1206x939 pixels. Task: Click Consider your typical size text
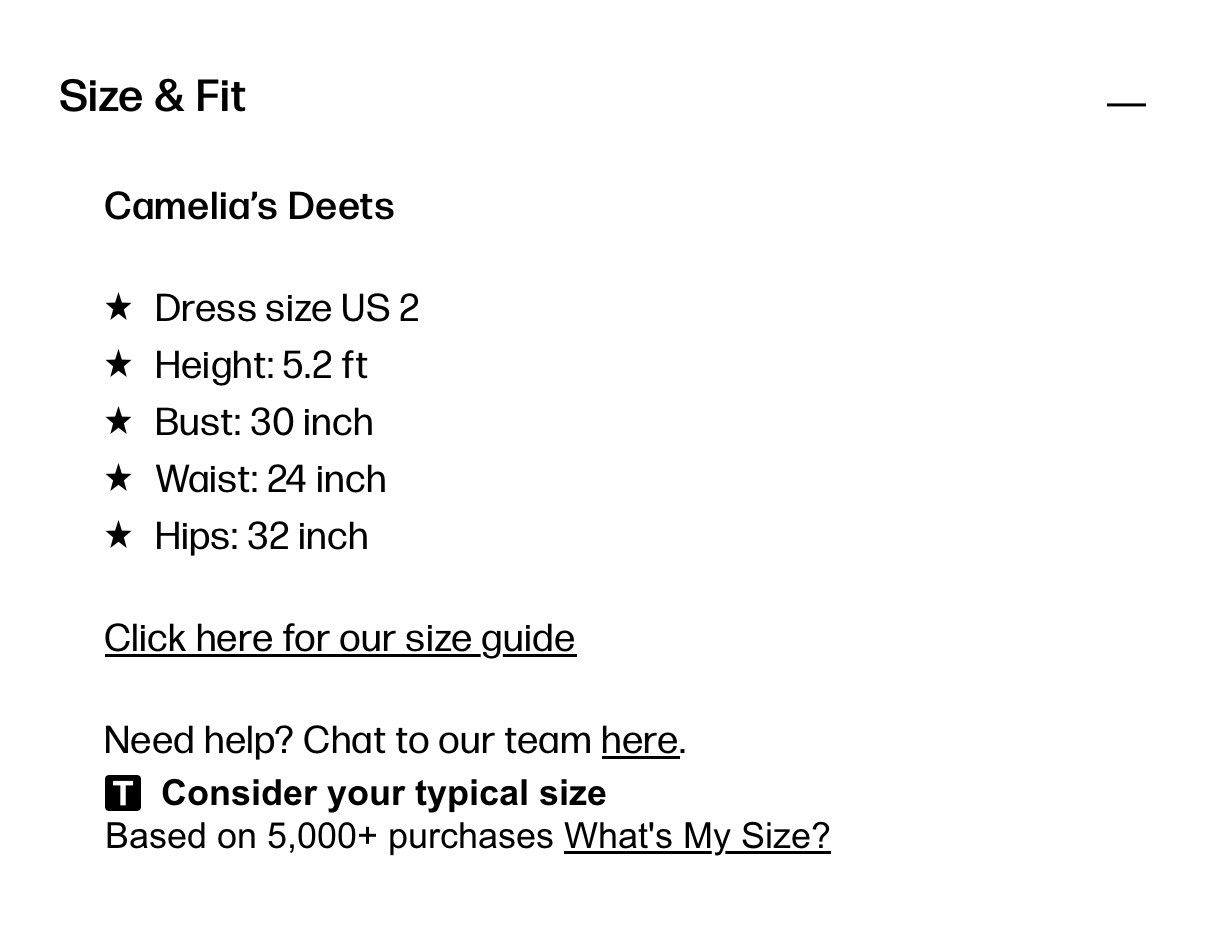[384, 793]
